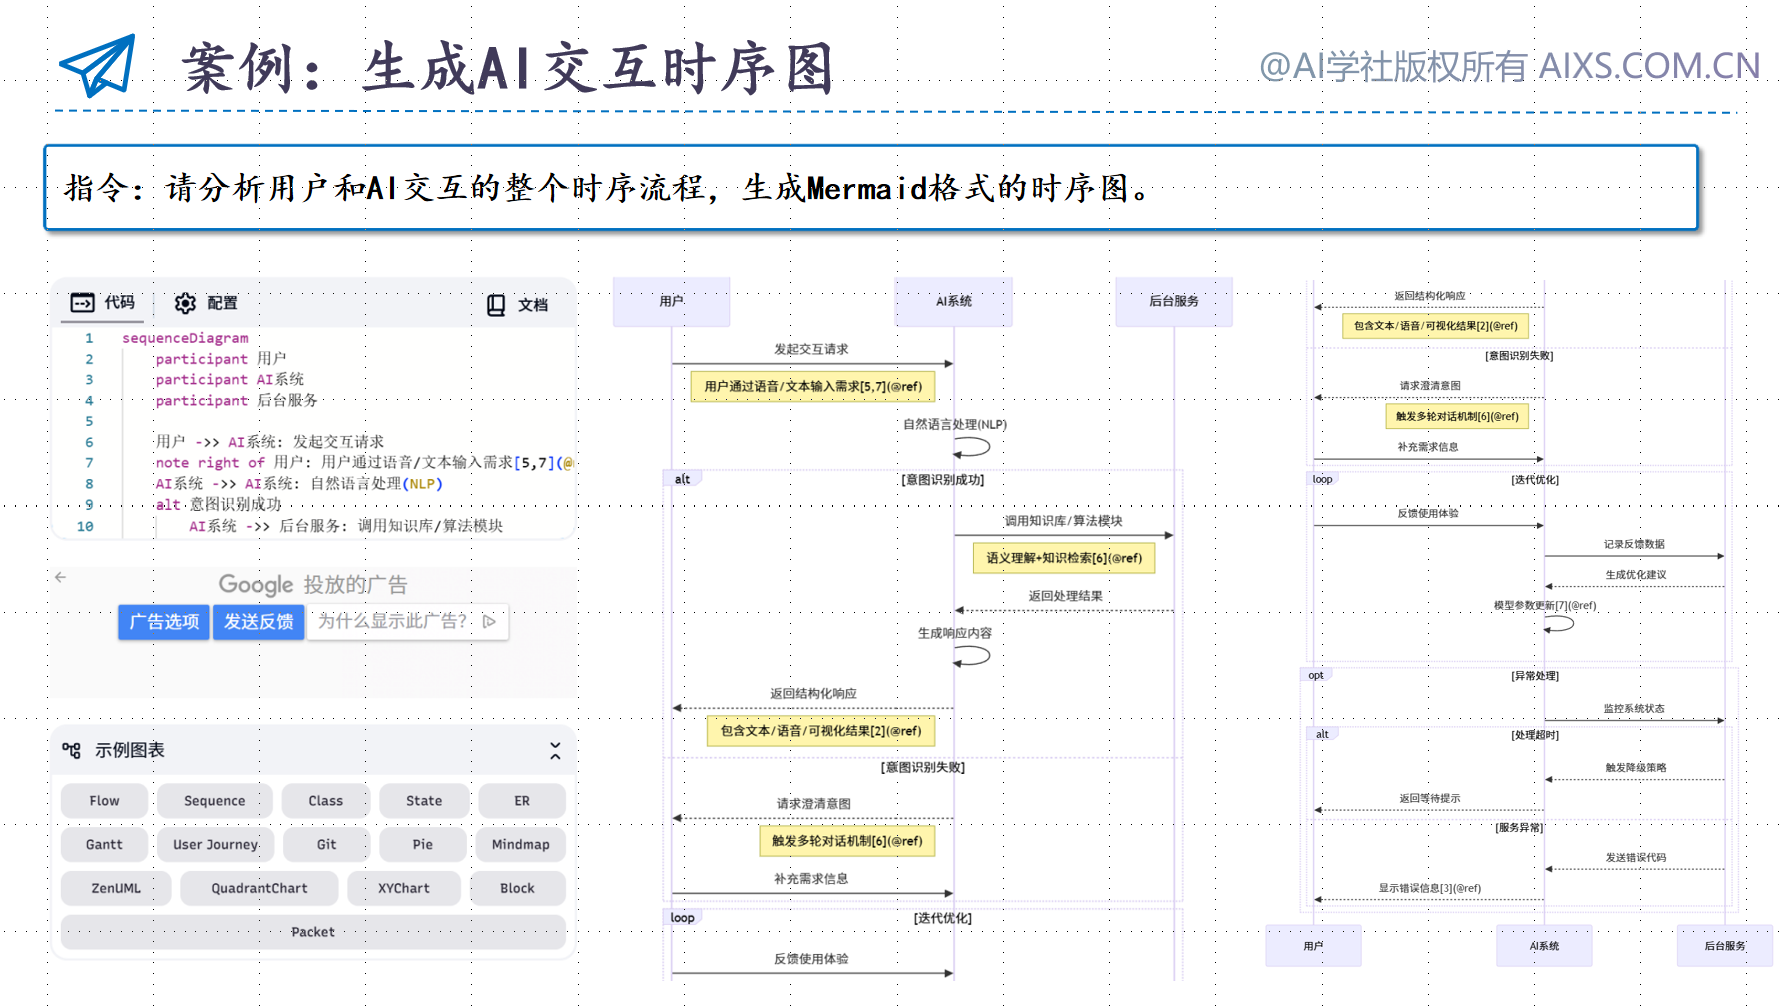Viewport: 1784px width, 1008px height.
Task: Click the opt label in right diagram
Action: coord(1316,676)
